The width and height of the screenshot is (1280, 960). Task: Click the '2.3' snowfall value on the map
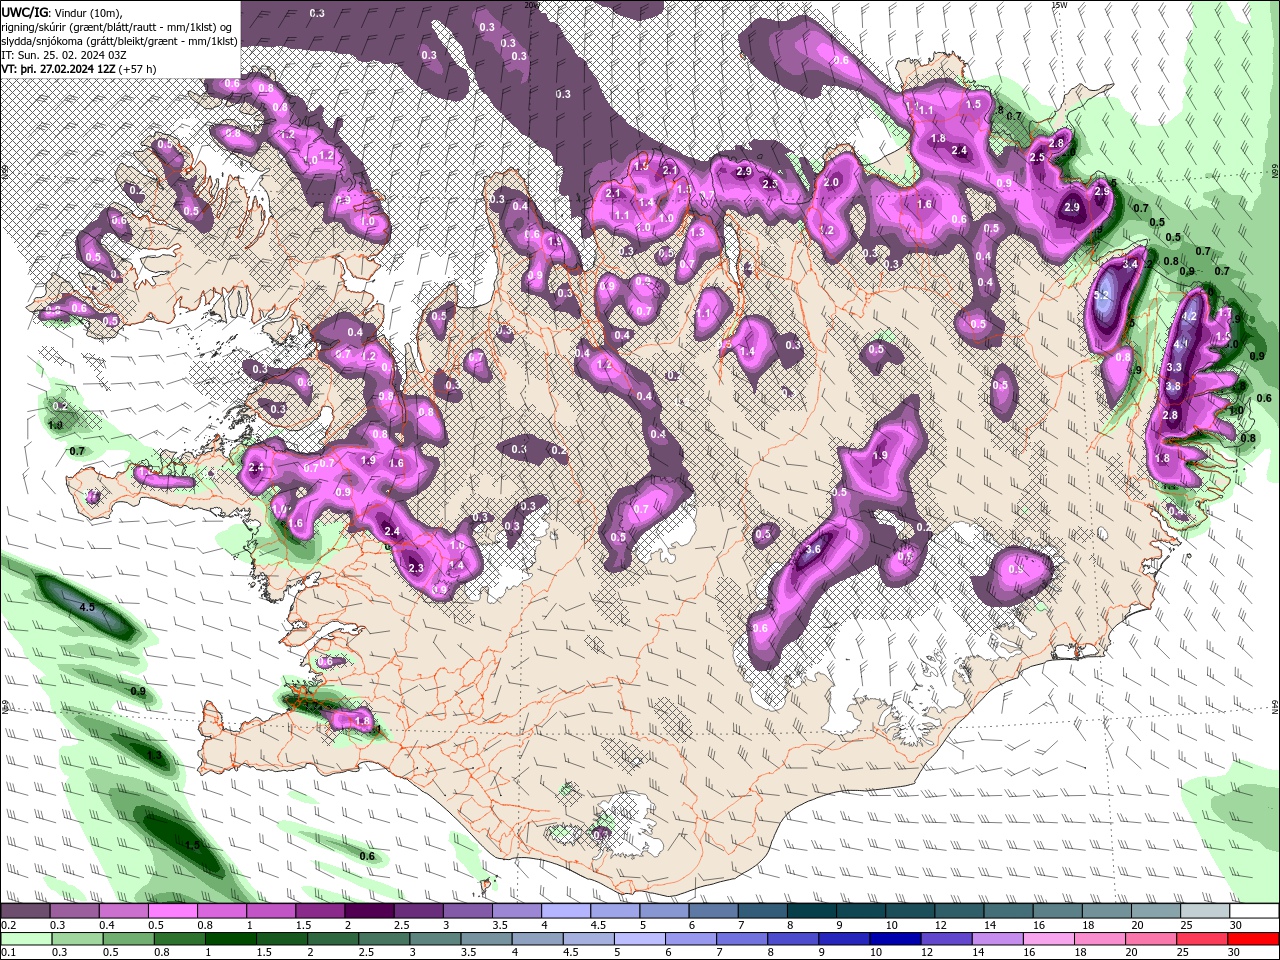pos(416,568)
